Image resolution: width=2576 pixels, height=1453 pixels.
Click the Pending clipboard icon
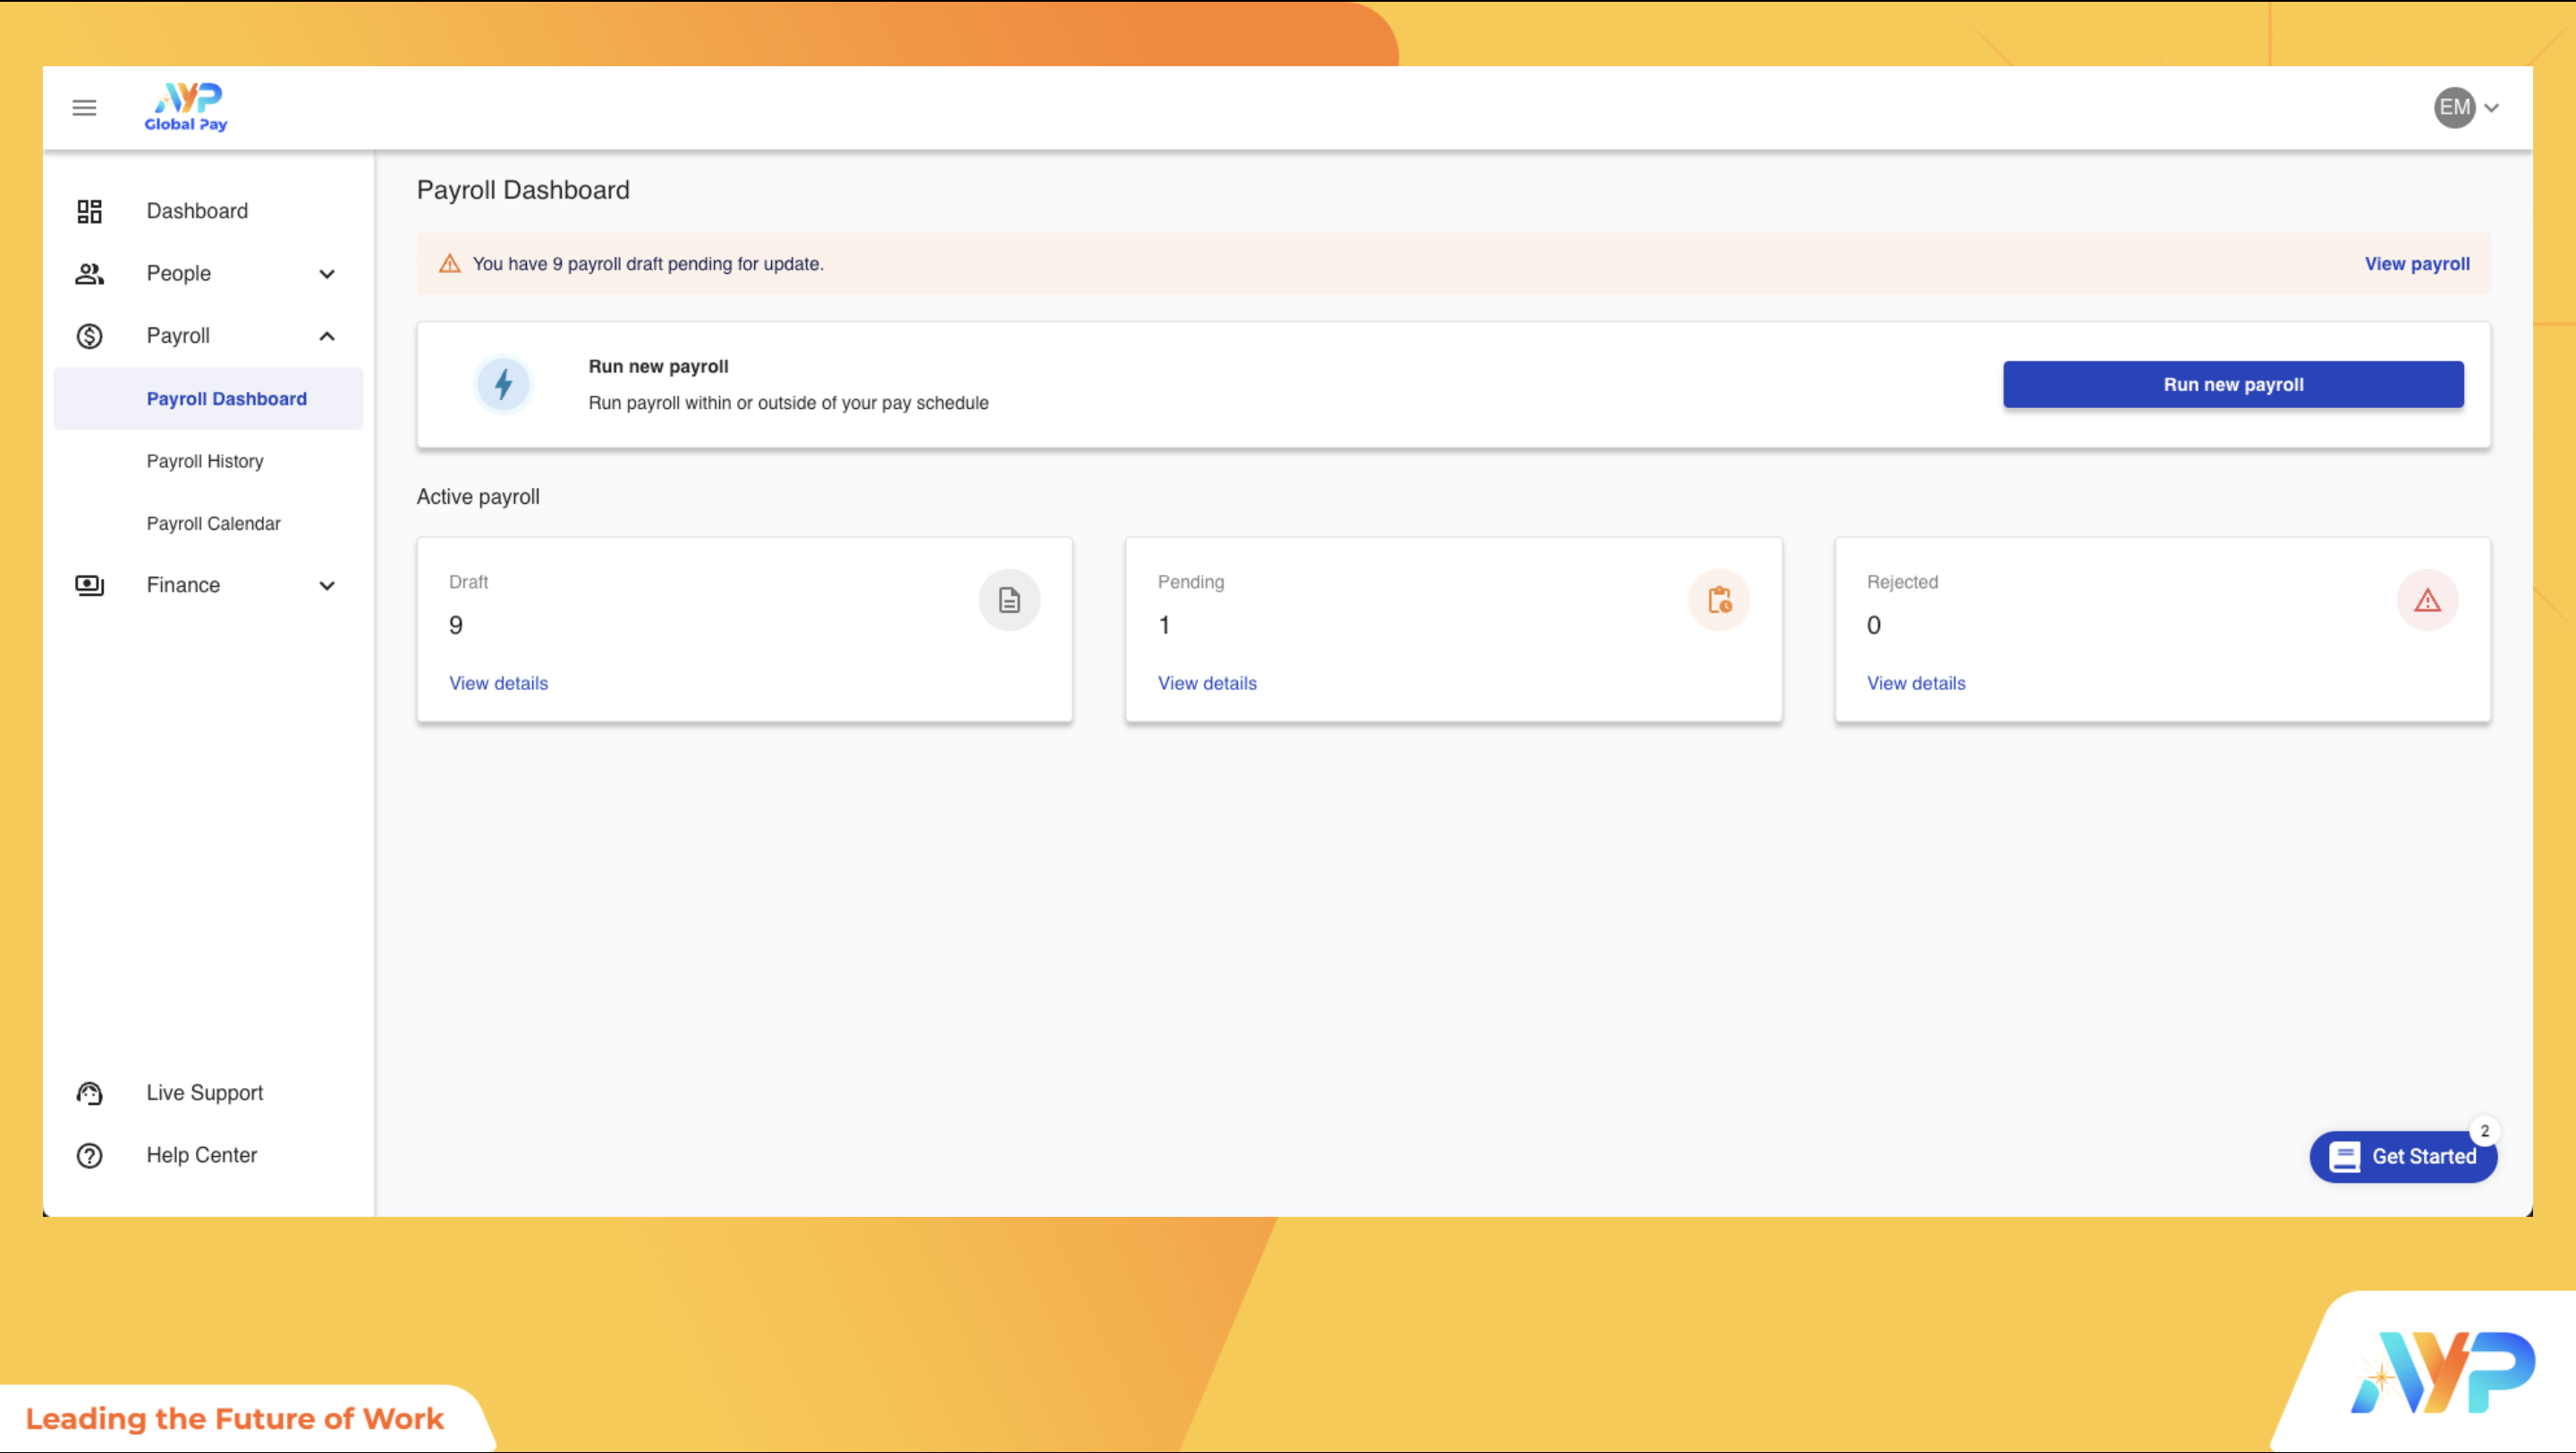1719,600
